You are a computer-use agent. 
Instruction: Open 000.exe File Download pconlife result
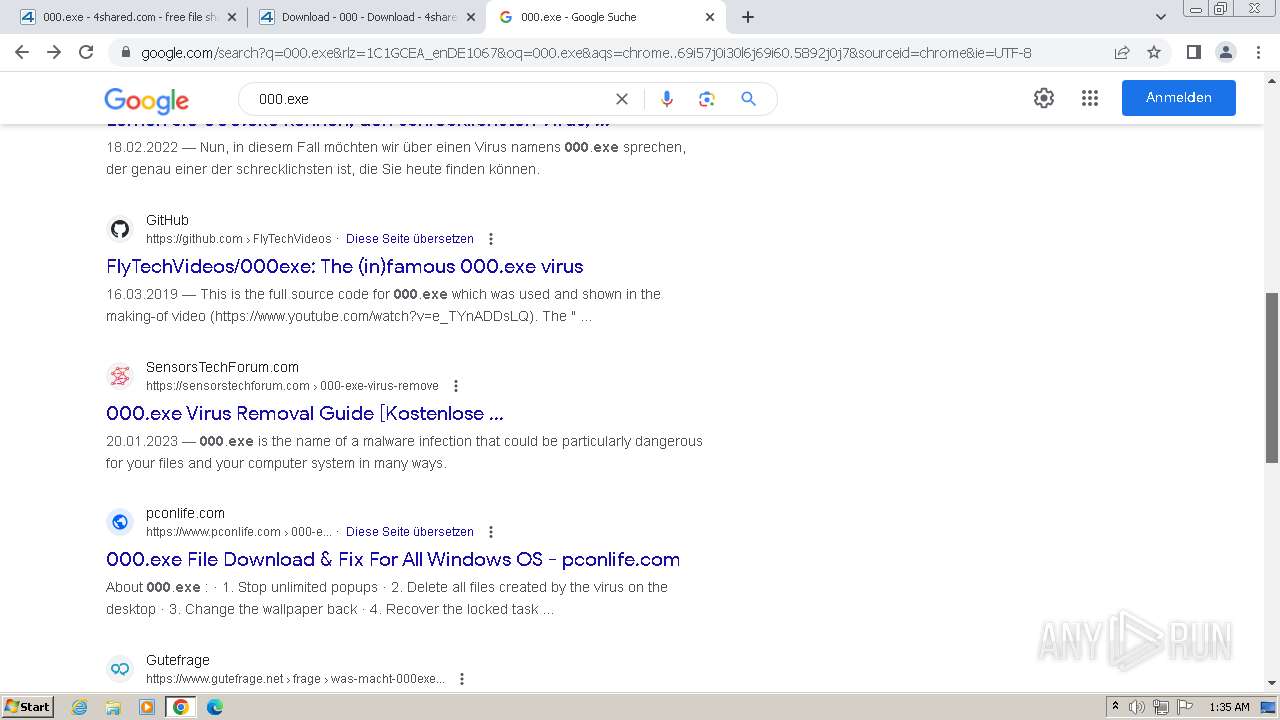(x=393, y=559)
